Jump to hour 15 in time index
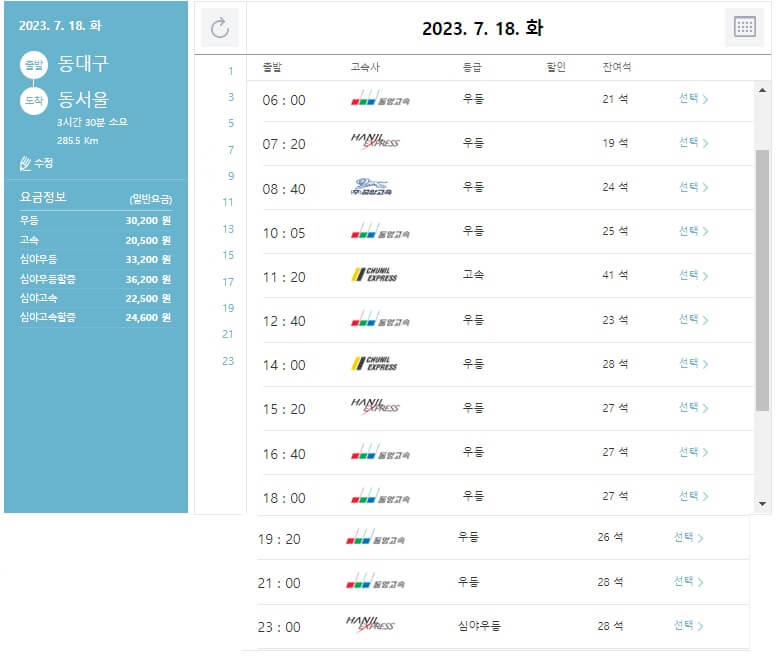This screenshot has width=779, height=659. tap(228, 255)
